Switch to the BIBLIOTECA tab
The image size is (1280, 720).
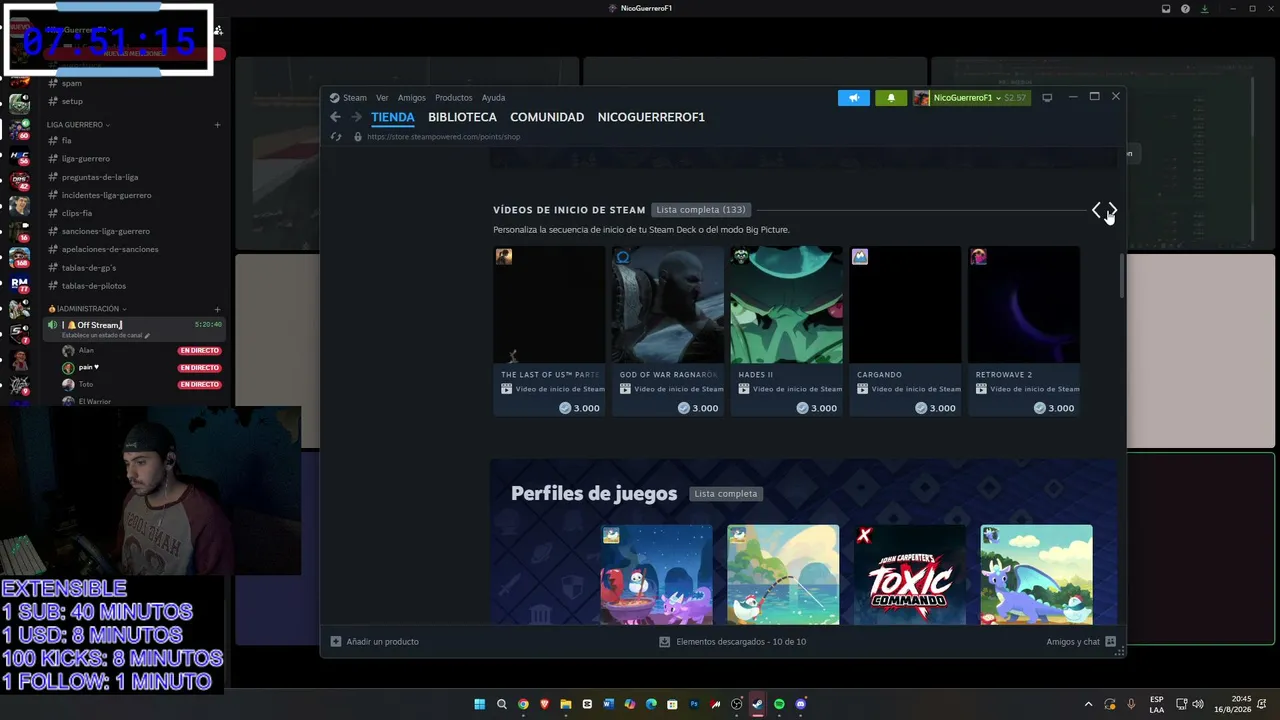point(462,117)
